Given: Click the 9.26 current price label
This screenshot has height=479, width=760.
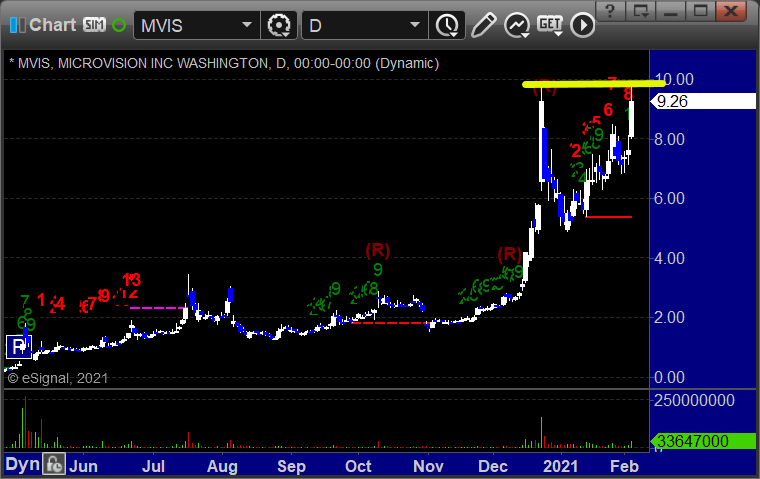Looking at the screenshot, I should 704,101.
